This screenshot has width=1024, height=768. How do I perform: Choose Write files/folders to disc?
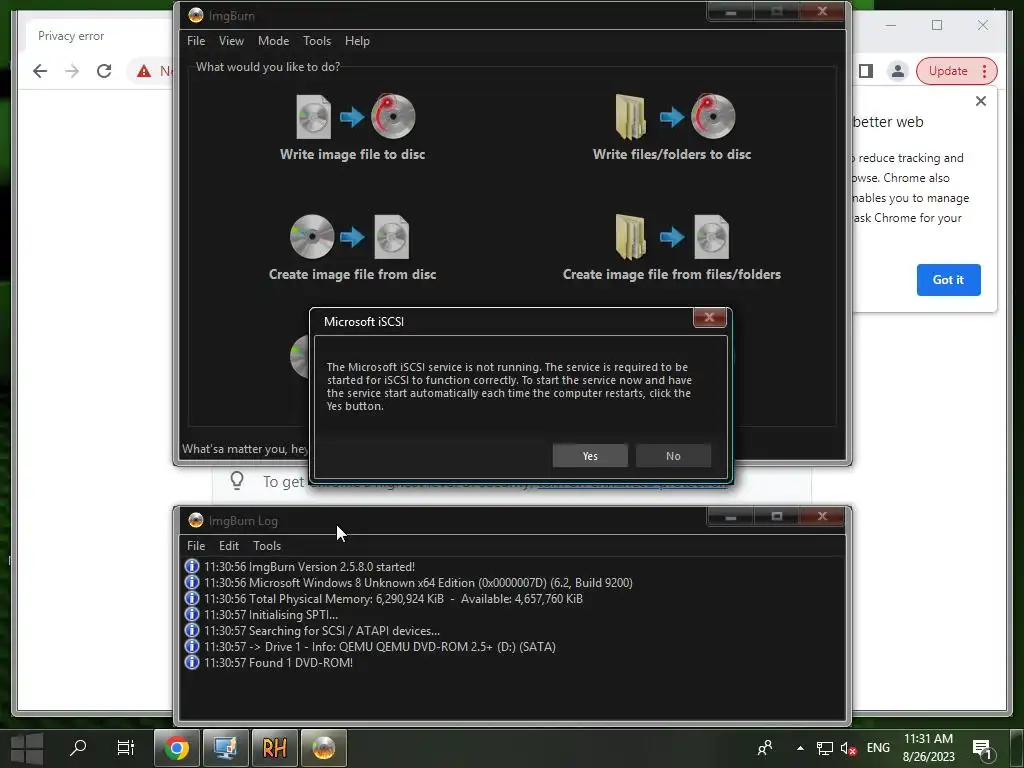pyautogui.click(x=672, y=127)
